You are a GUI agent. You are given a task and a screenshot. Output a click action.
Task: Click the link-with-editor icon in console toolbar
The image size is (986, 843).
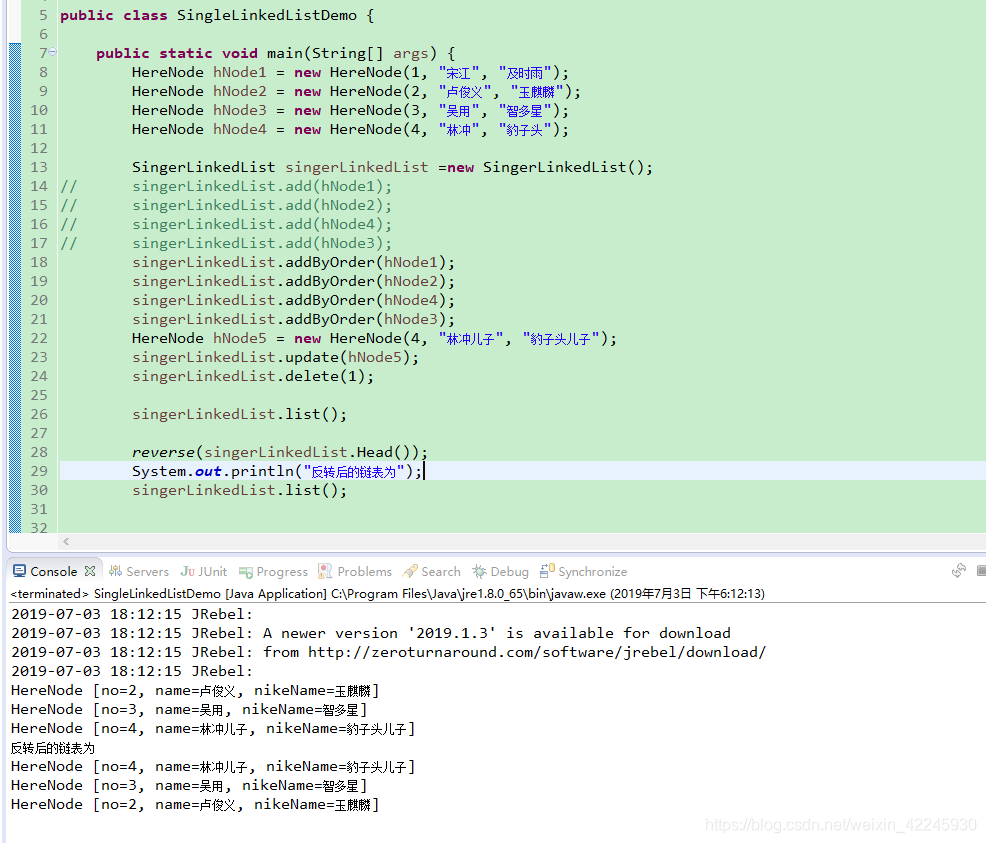point(958,571)
